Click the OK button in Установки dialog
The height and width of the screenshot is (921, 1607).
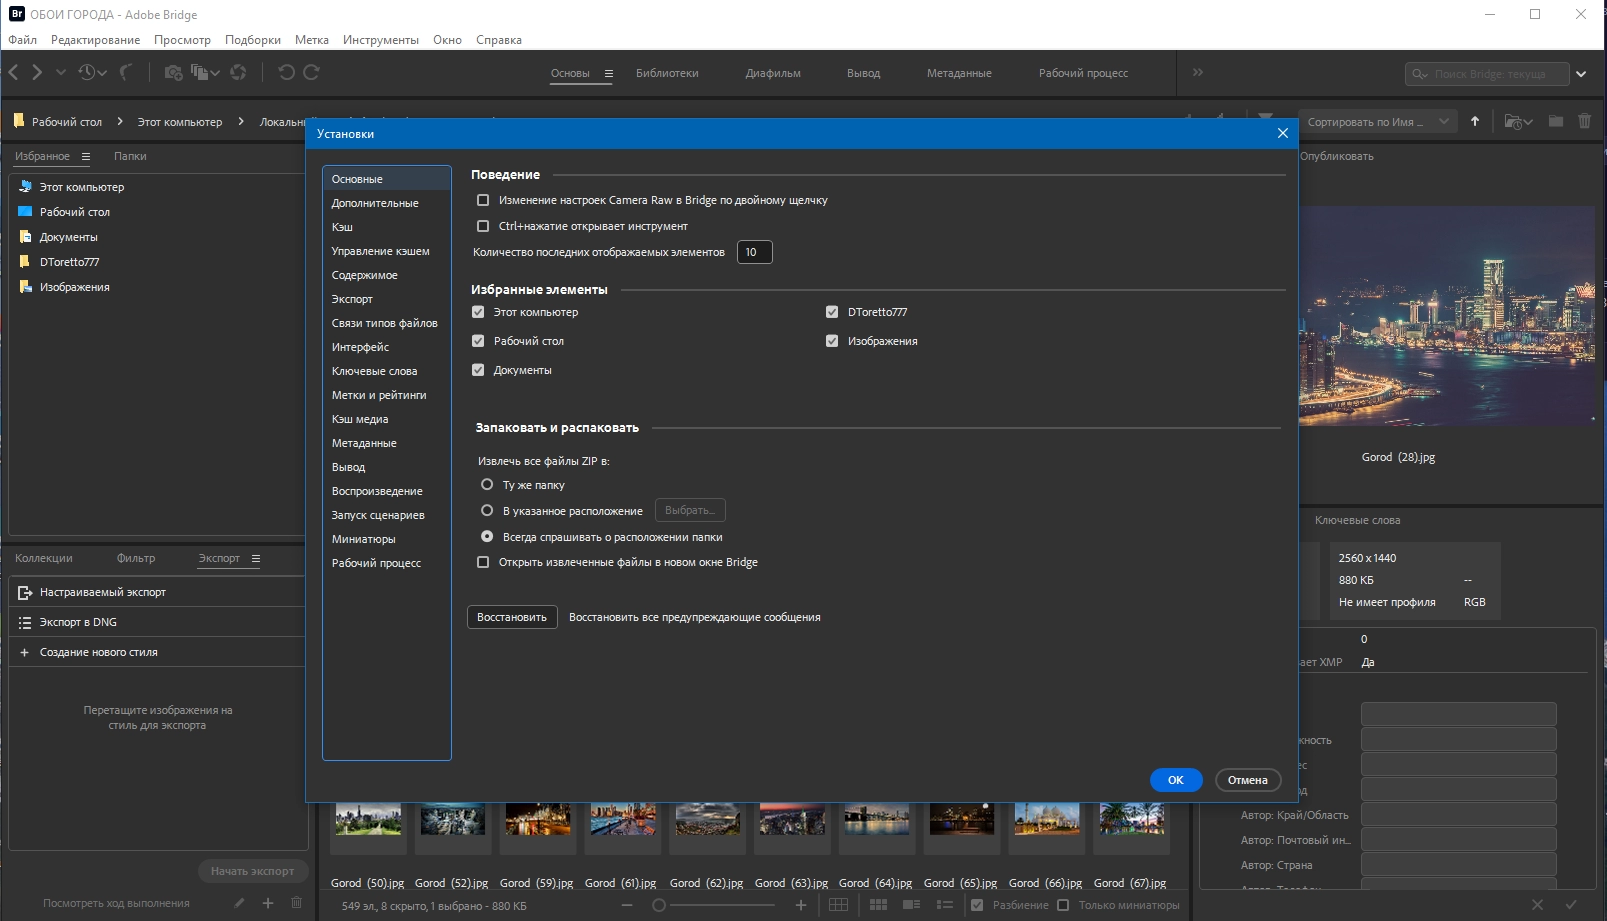point(1175,780)
